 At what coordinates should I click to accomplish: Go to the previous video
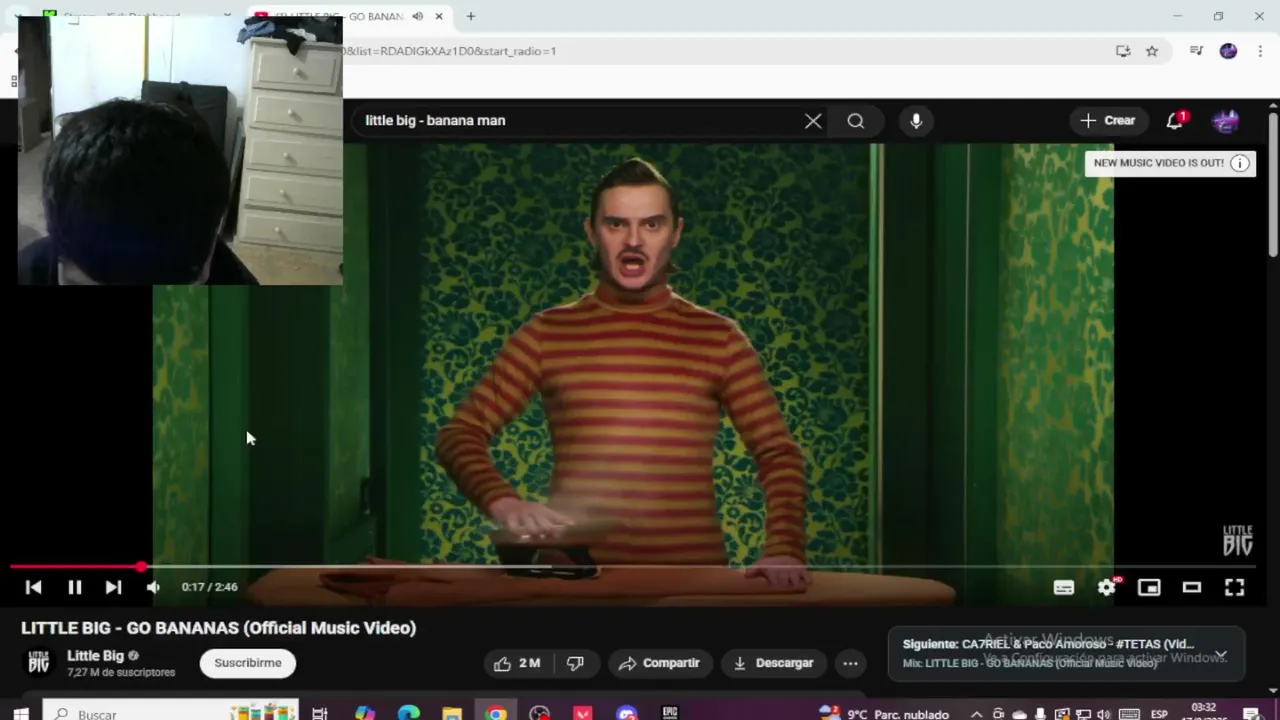point(33,587)
